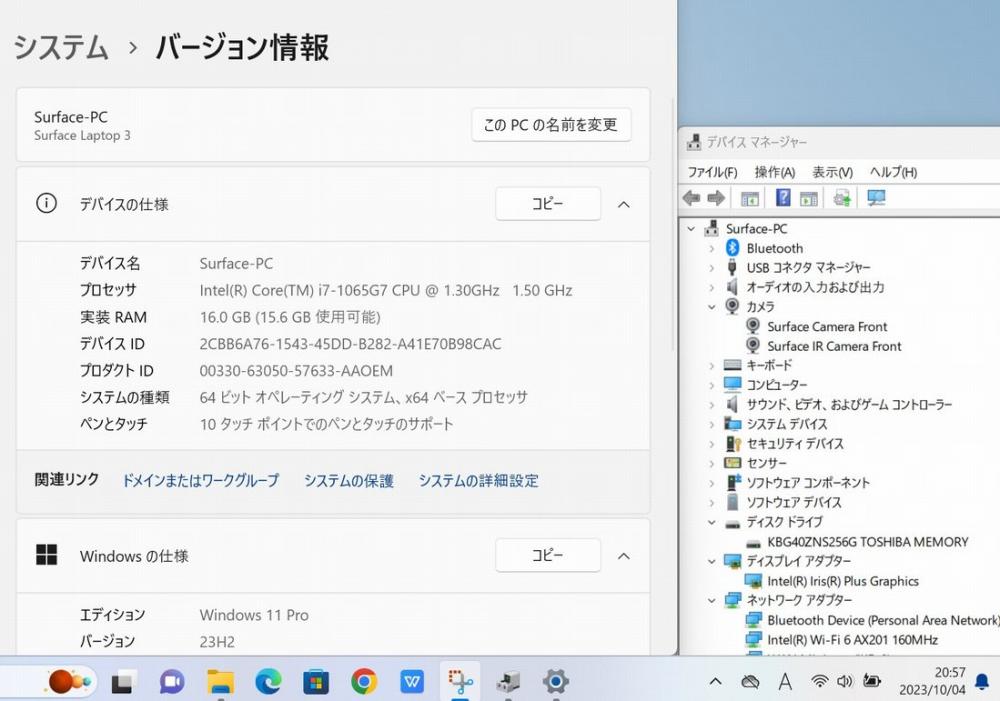
Task: Collapse the デバイスの仕様 section chevron
Action: (x=624, y=205)
